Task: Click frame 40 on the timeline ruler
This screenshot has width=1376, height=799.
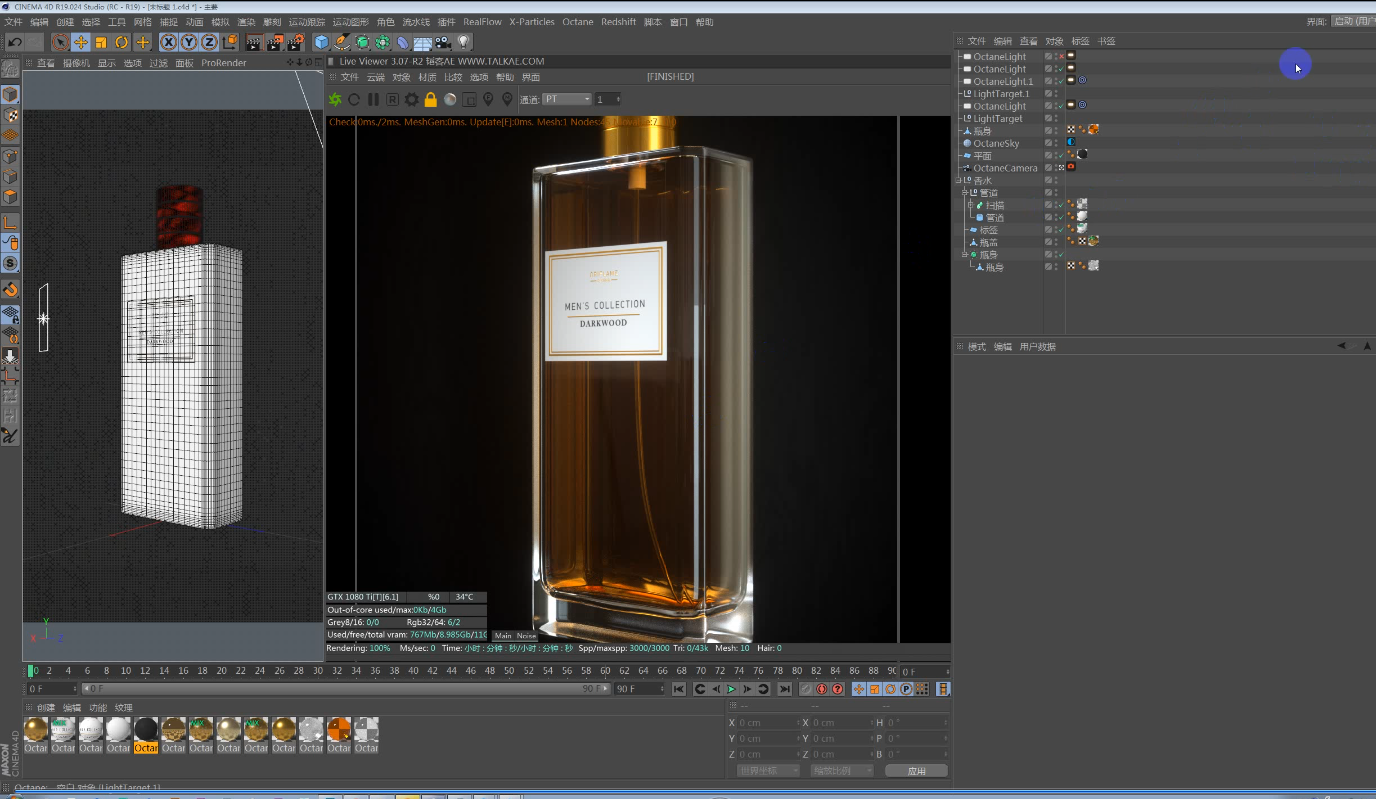Action: tap(415, 671)
